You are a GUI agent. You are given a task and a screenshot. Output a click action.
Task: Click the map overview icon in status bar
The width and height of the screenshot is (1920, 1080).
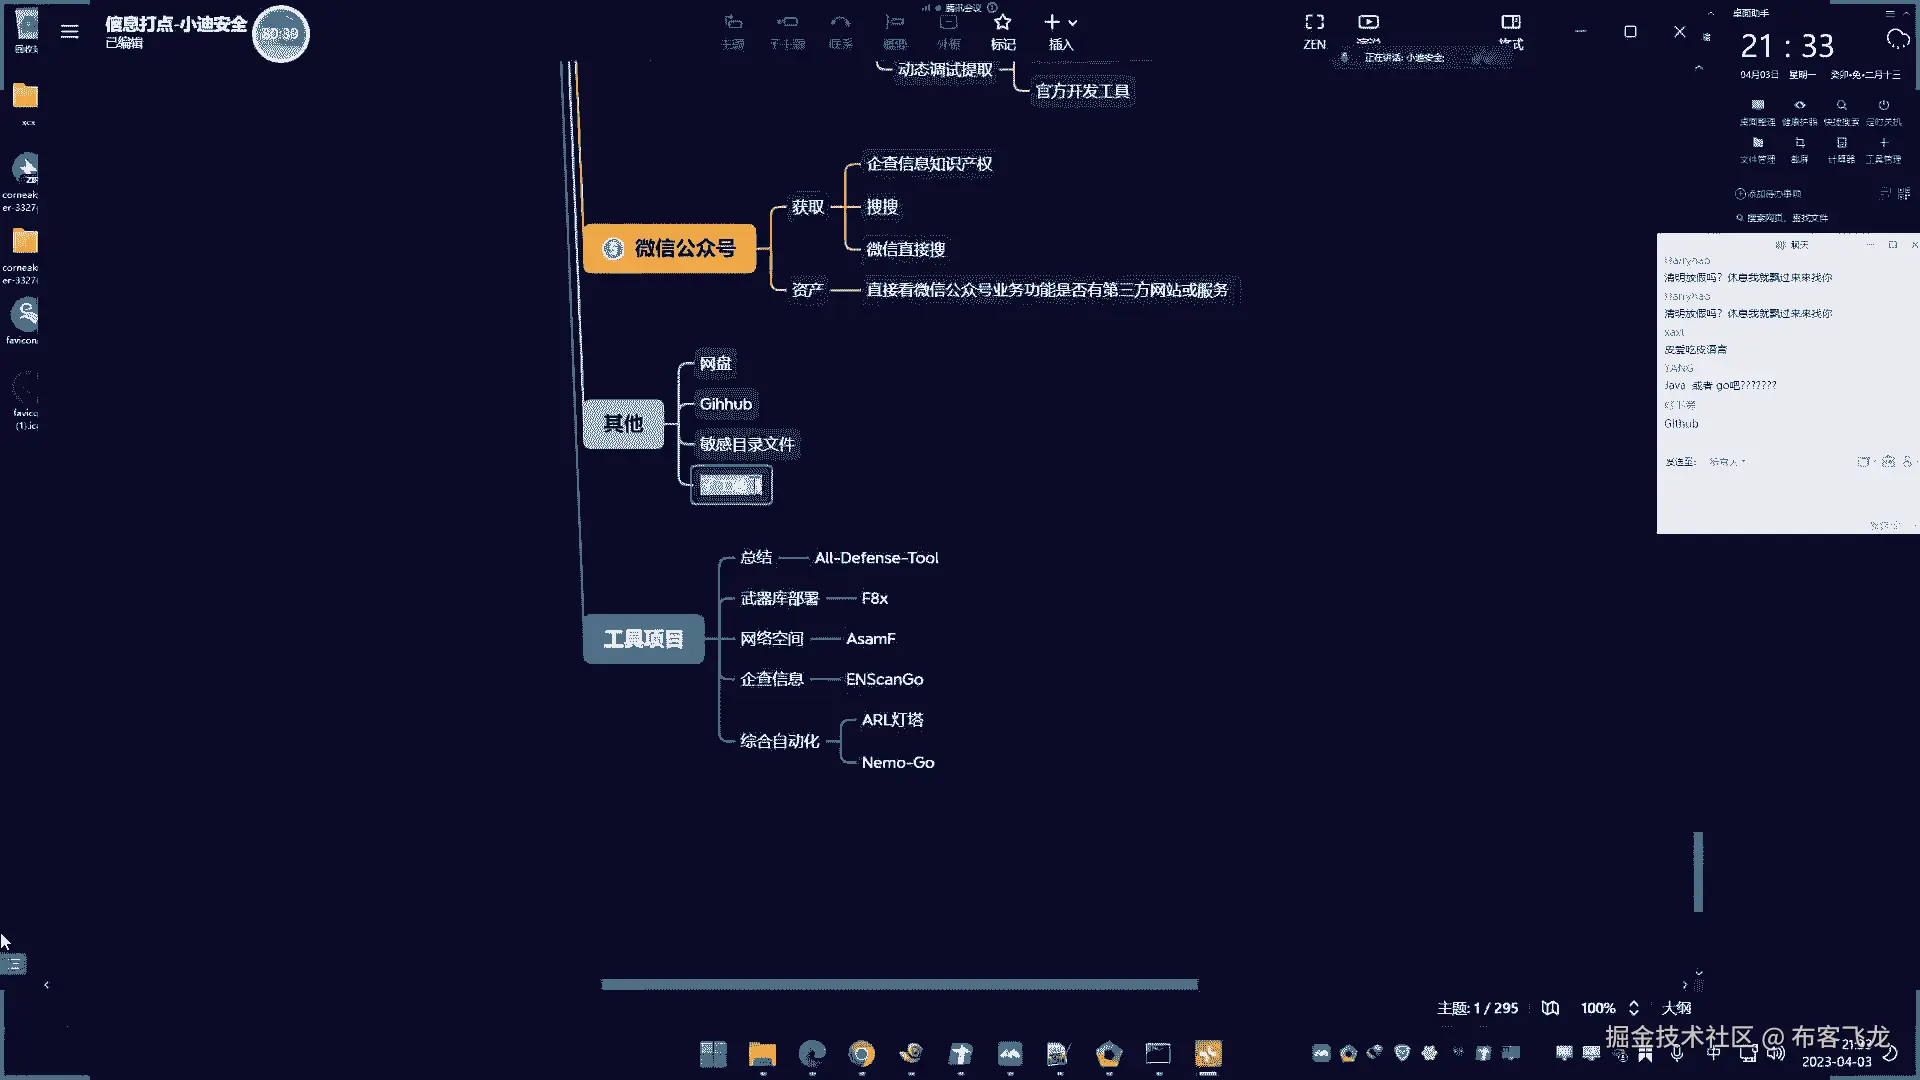1550,1008
